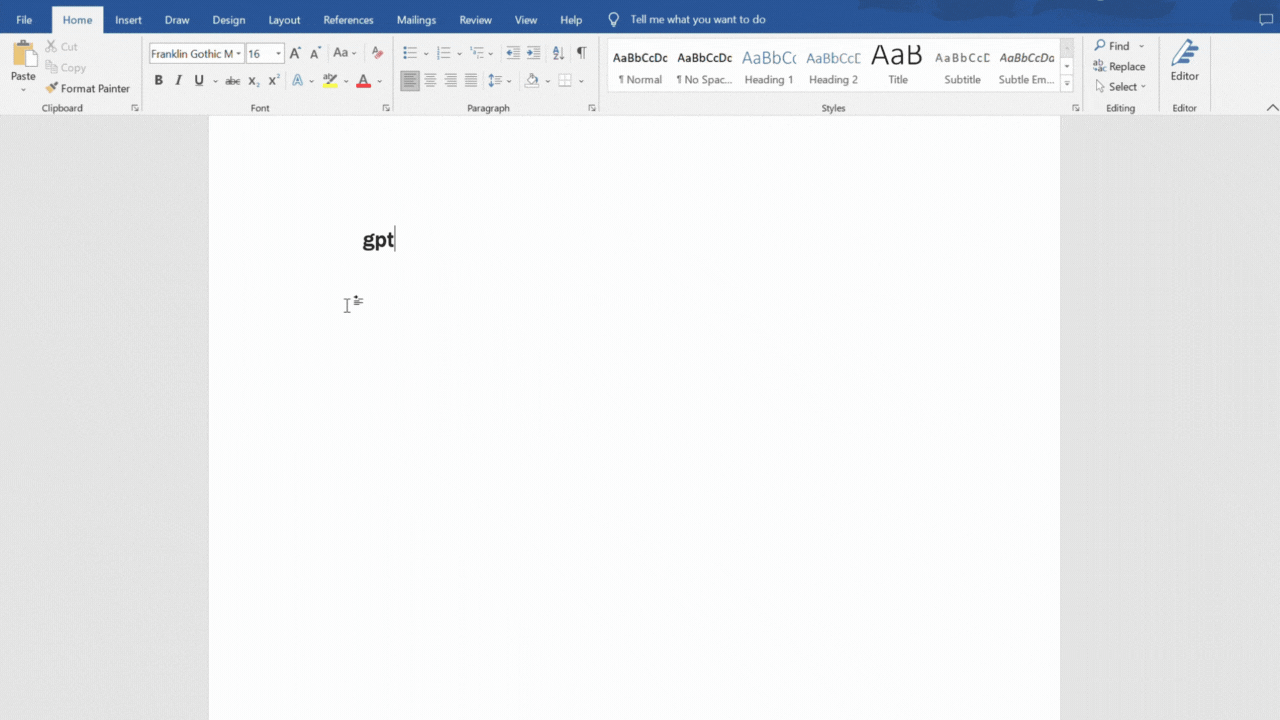Screen dimensions: 1280x720
Task: Toggle Strikethrough formatting
Action: click(232, 81)
